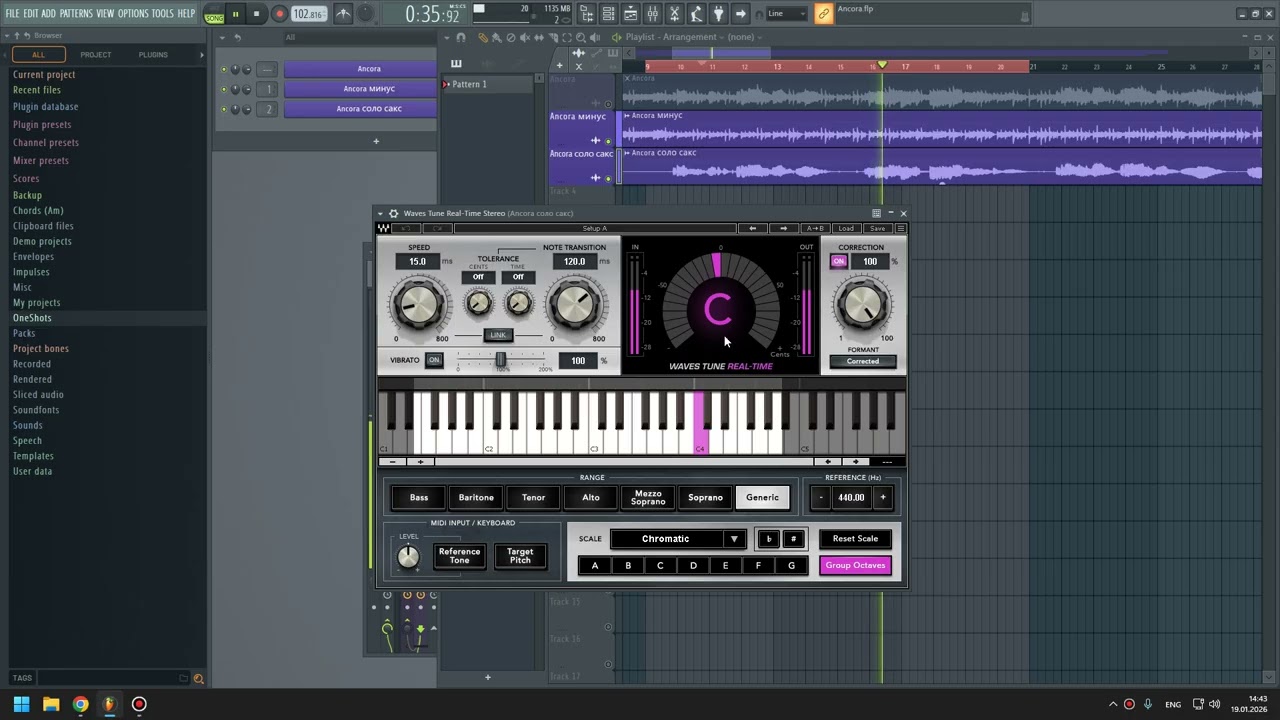Viewport: 1280px width, 720px height.
Task: Toggle the Tolerance LINK button
Action: (x=498, y=335)
